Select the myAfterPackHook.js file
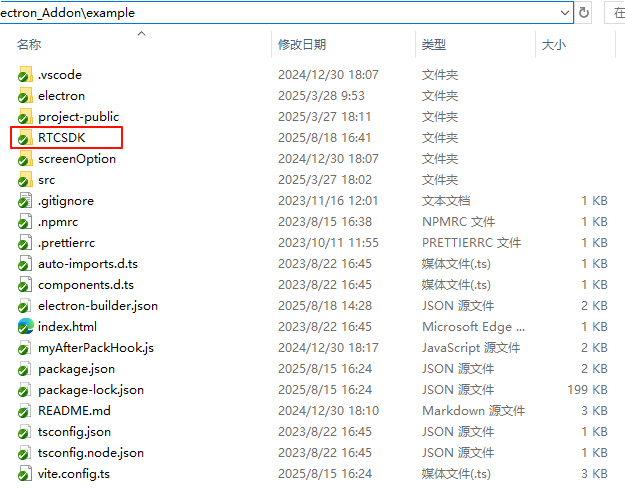The image size is (625, 491). point(95,348)
